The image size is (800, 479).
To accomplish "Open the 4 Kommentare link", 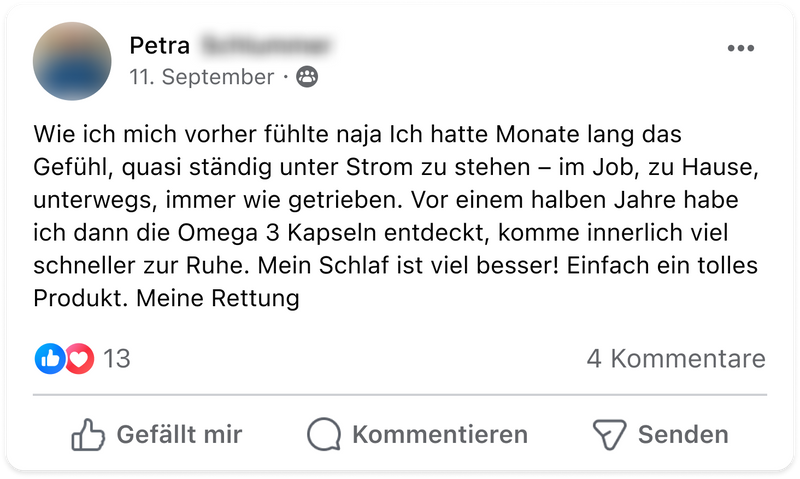I will click(x=676, y=359).
